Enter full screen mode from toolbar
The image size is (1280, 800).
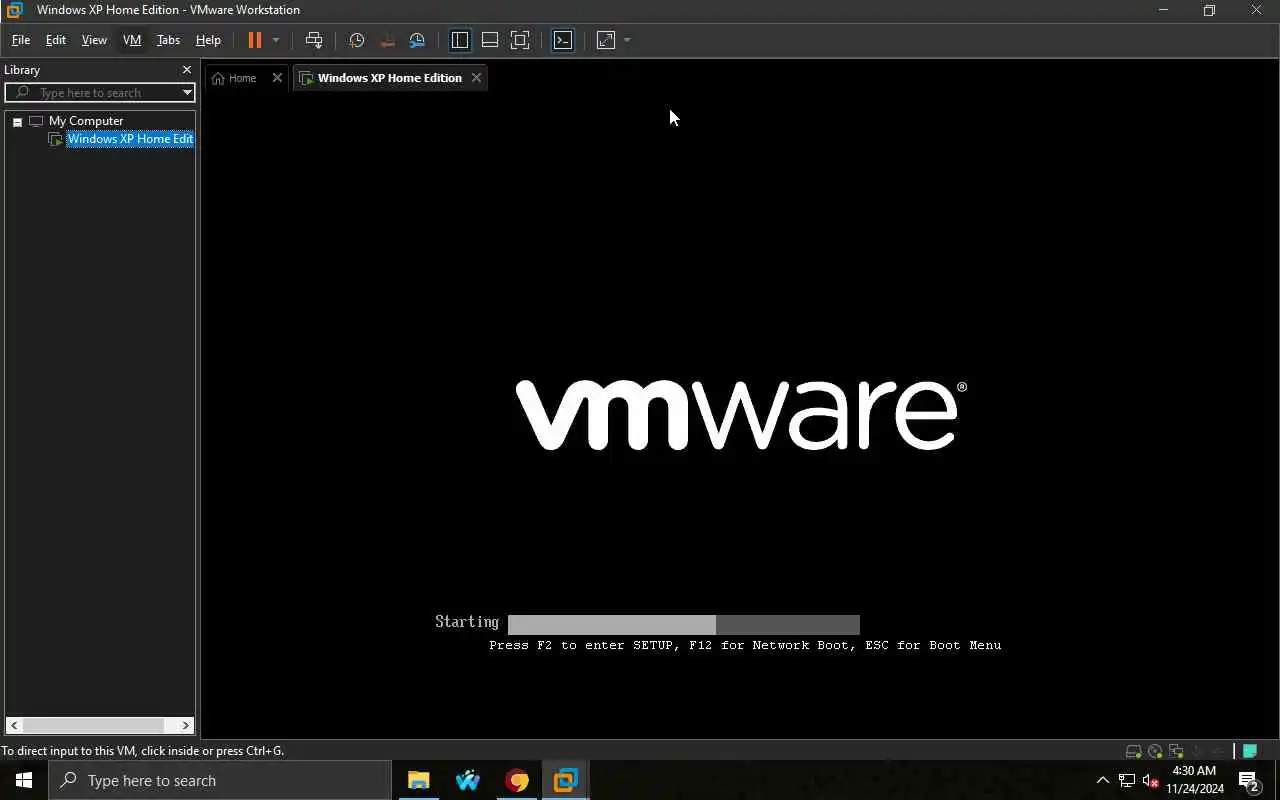520,40
